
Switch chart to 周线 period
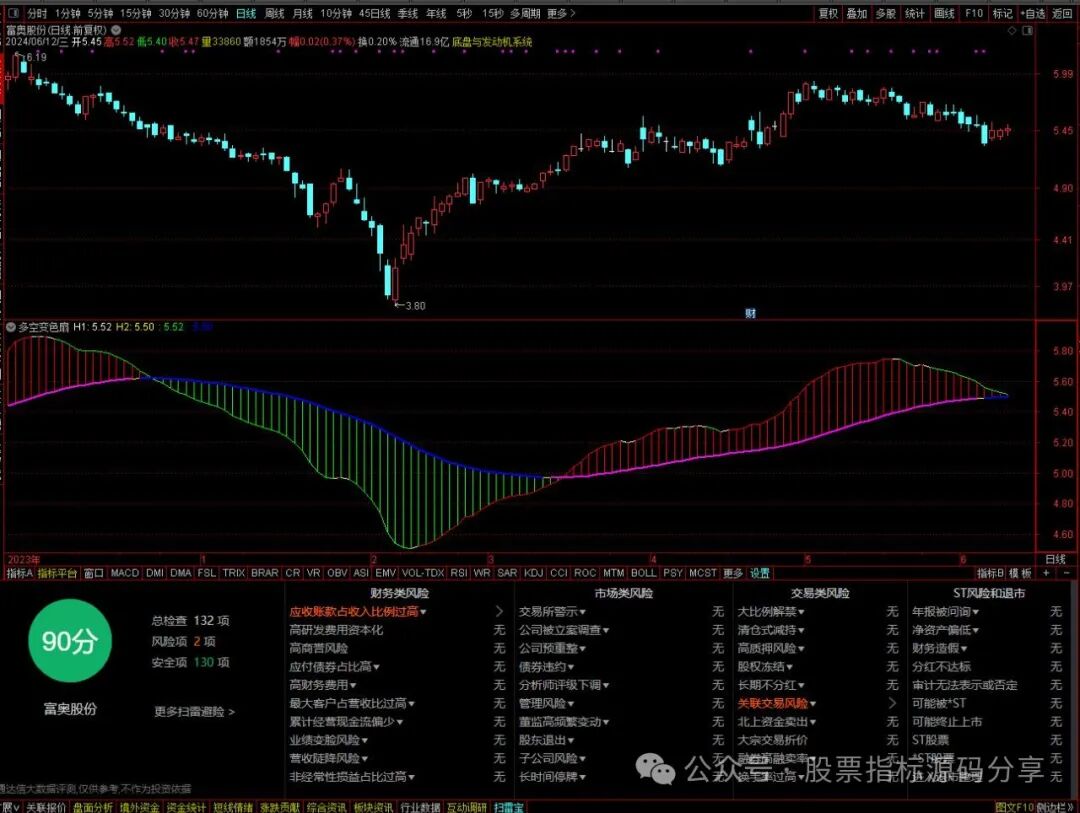(x=275, y=13)
